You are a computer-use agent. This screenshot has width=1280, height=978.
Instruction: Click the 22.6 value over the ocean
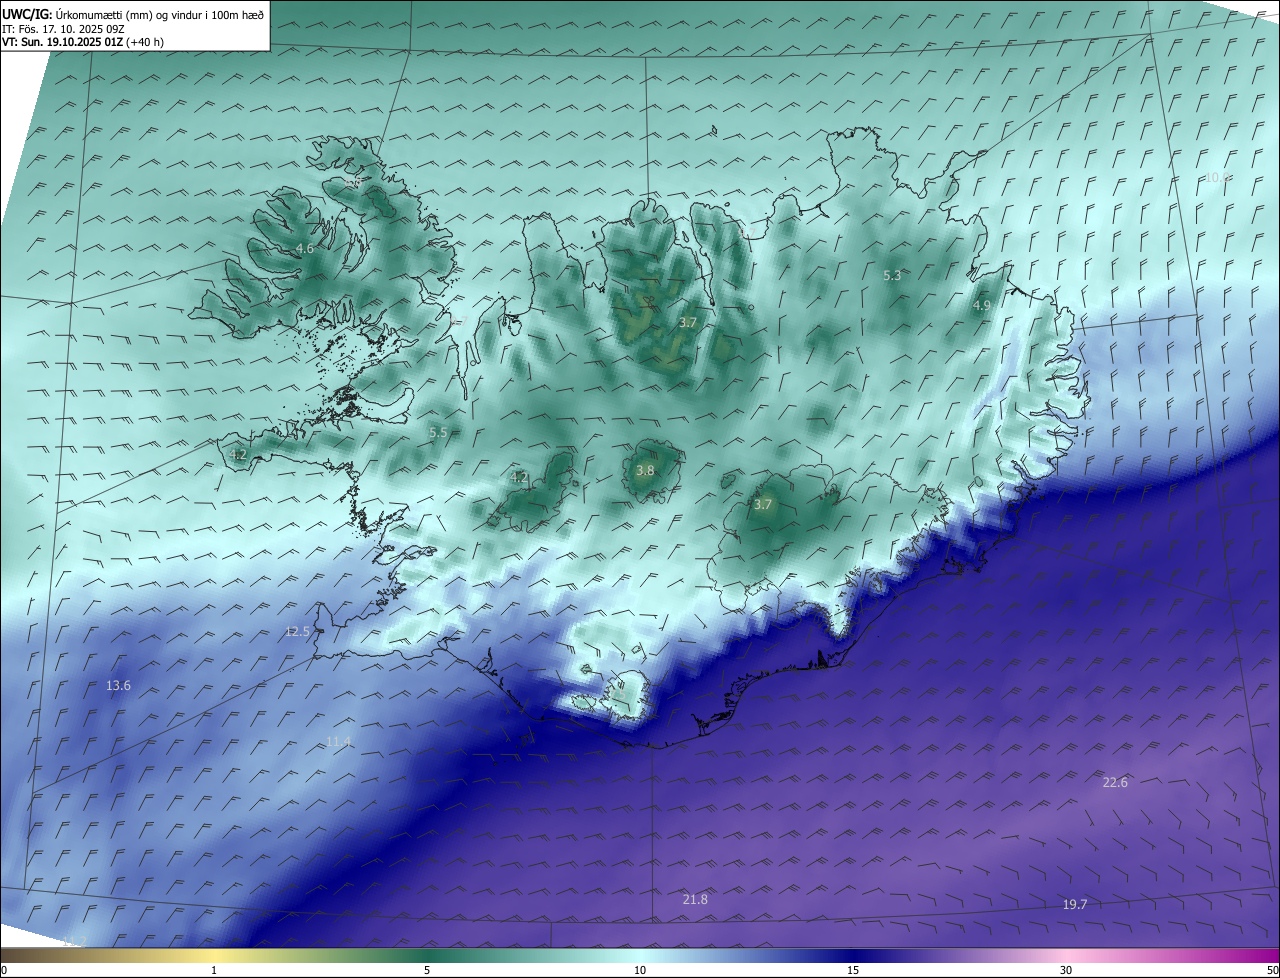point(1115,782)
